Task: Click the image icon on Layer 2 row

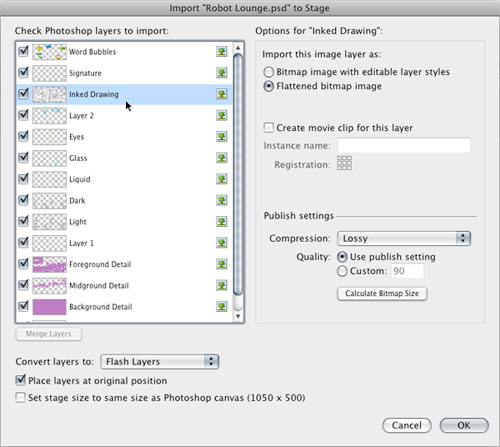Action: [222, 116]
